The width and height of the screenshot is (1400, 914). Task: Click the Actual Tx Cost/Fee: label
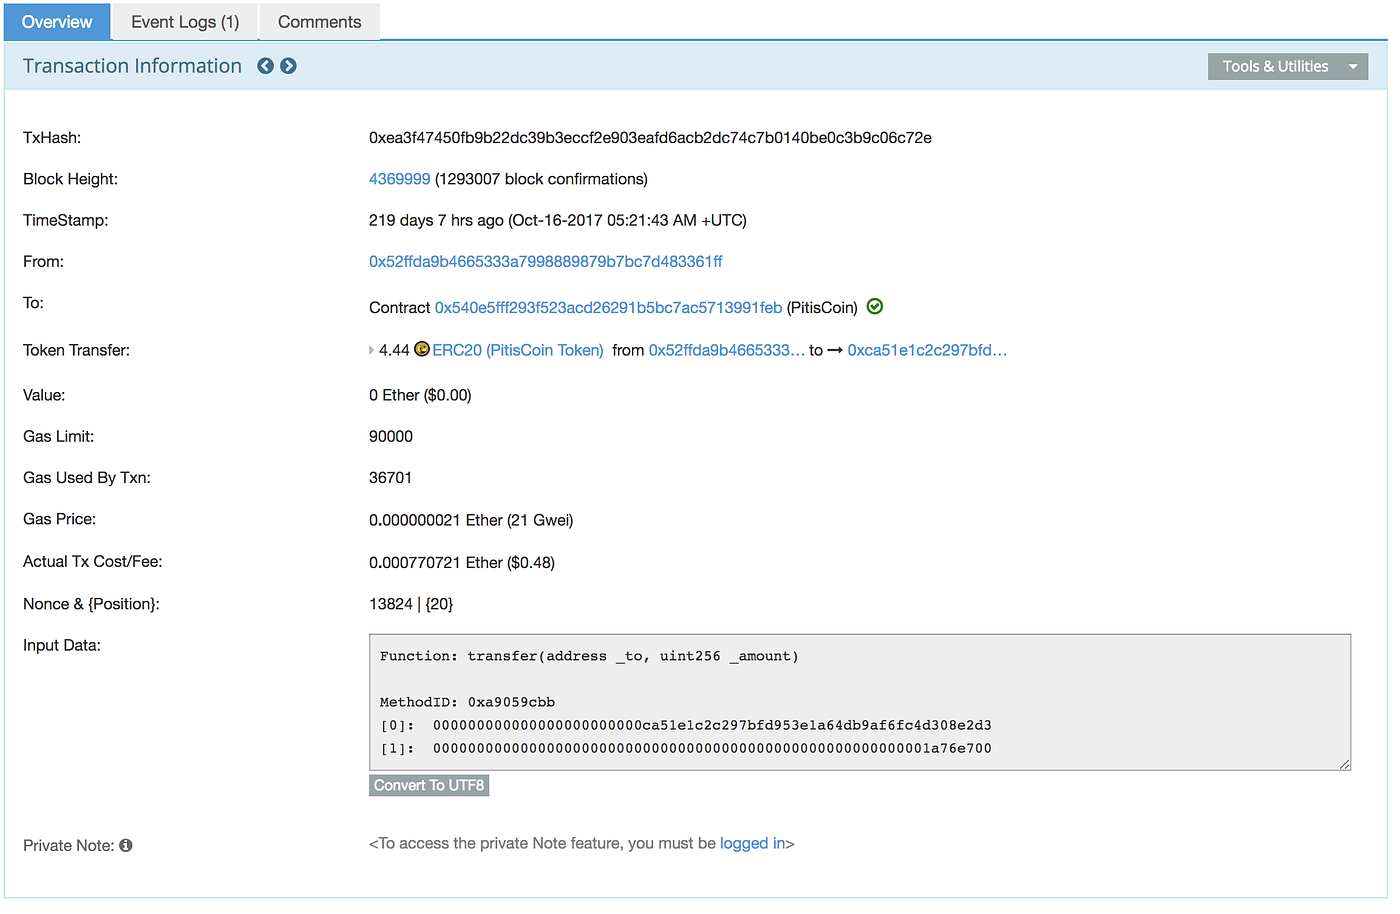coord(92,562)
